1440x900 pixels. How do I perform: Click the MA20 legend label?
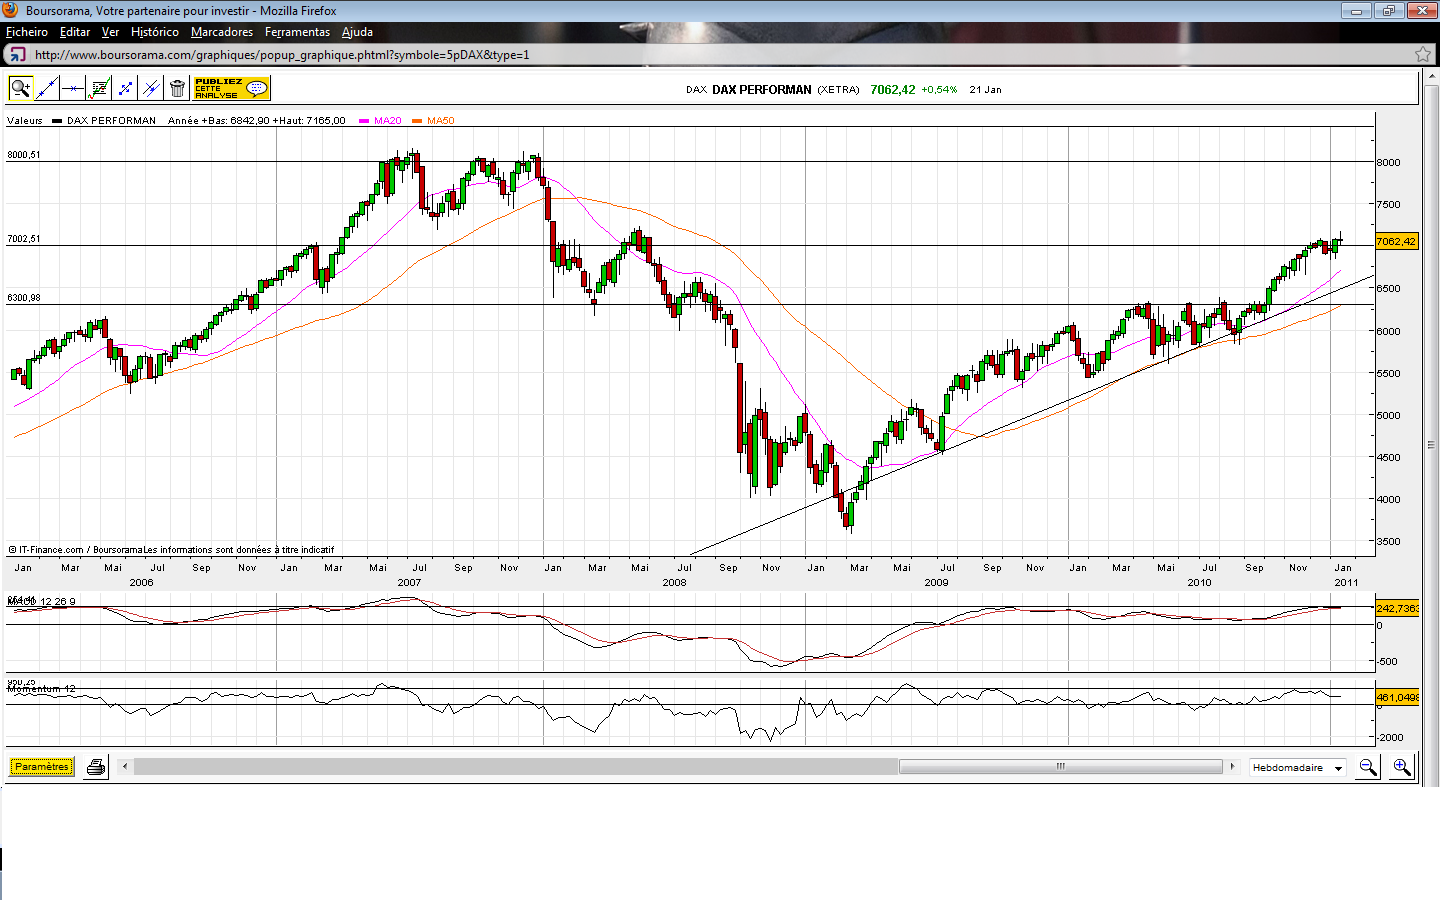click(x=387, y=121)
